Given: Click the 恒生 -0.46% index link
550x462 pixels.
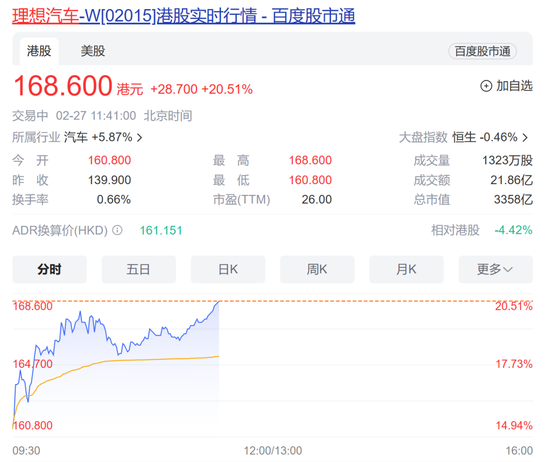Looking at the screenshot, I should coord(485,137).
